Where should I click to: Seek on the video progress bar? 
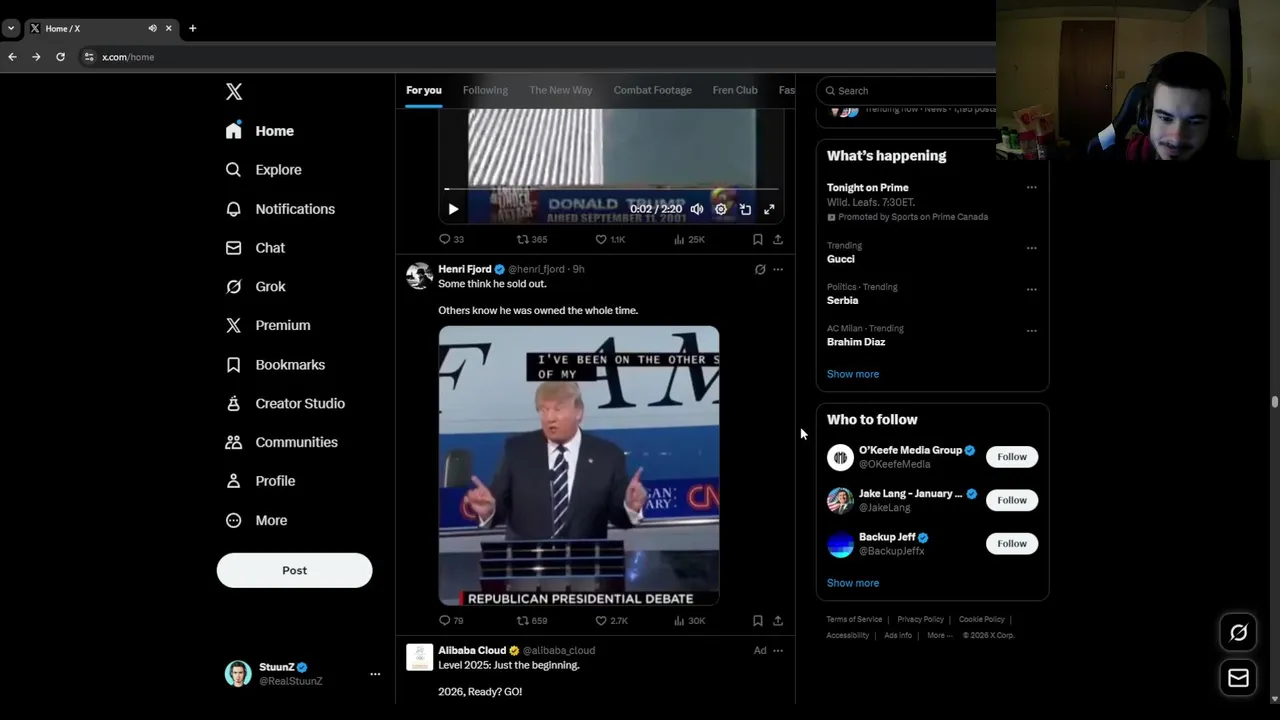[x=611, y=189]
